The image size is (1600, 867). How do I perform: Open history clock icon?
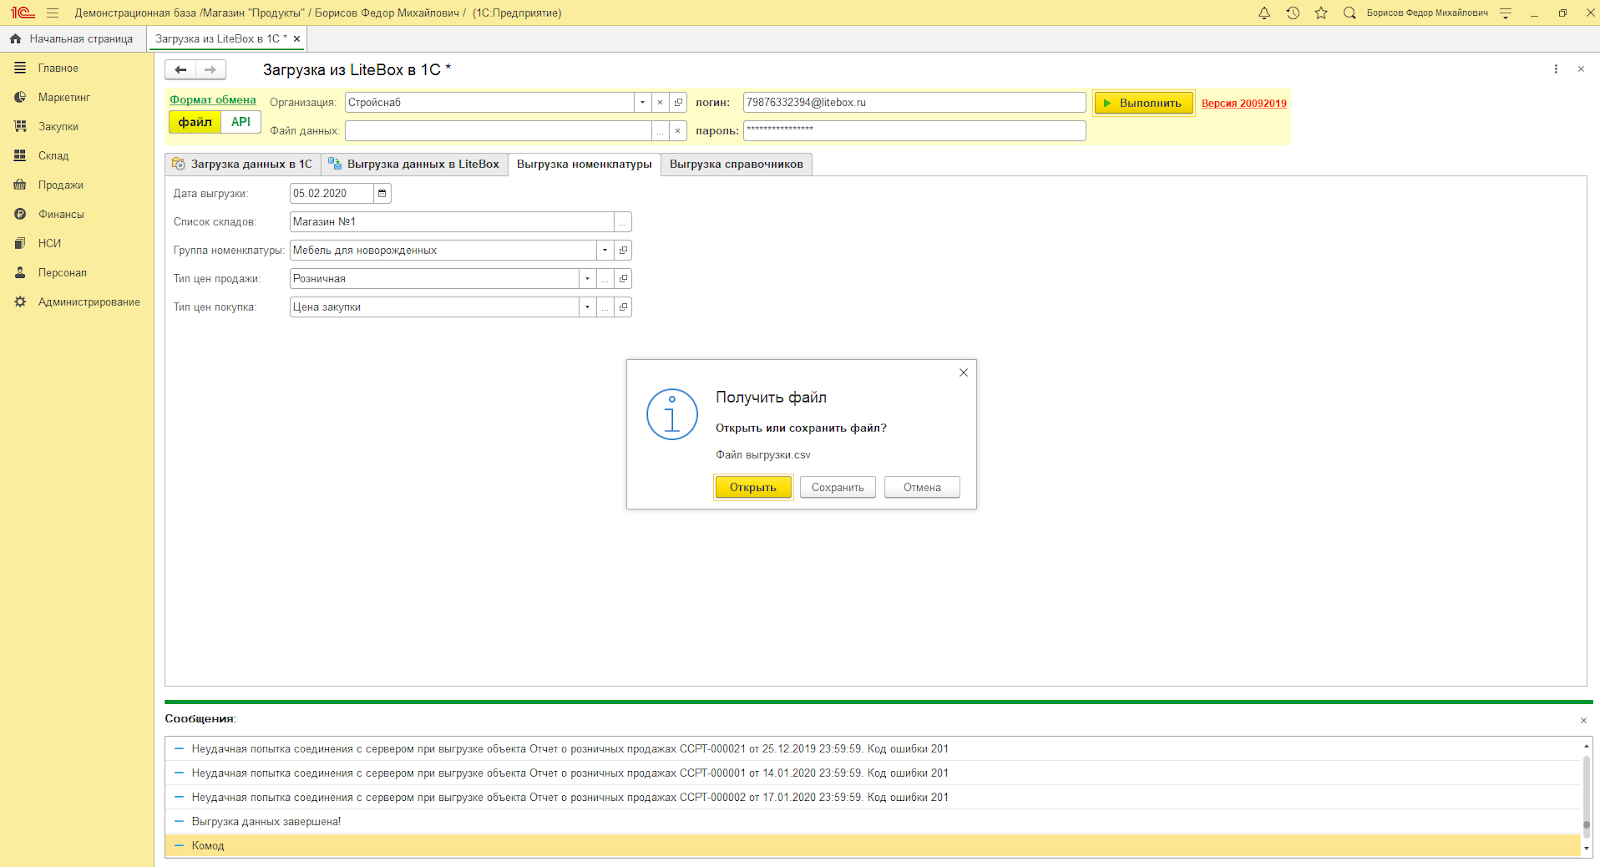1292,13
